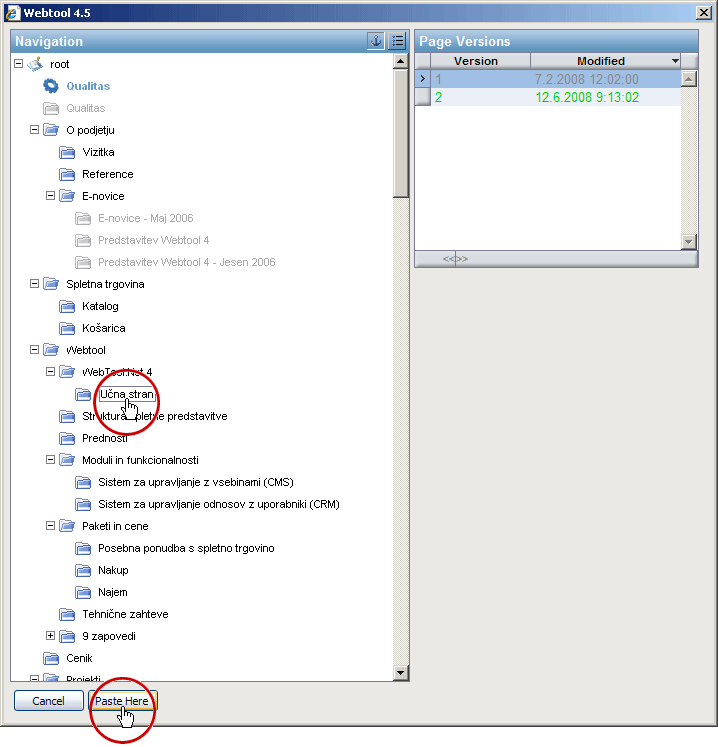The height and width of the screenshot is (747, 718).
Task: Click the anchor icon in Navigation header
Action: click(x=376, y=41)
